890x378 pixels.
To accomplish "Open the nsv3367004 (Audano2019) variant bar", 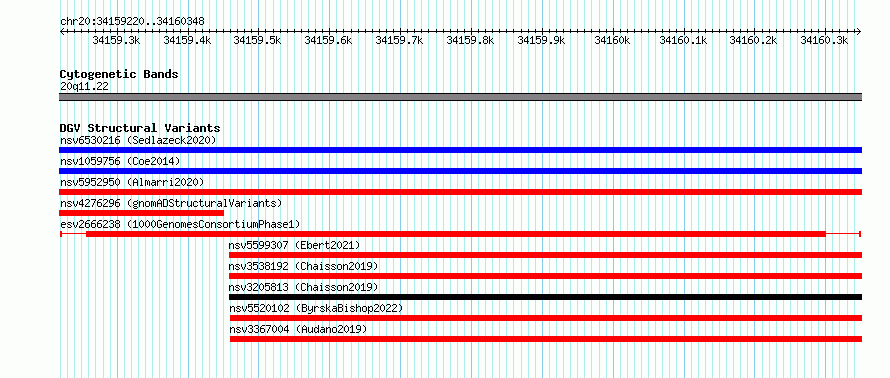I will click(x=546, y=339).
